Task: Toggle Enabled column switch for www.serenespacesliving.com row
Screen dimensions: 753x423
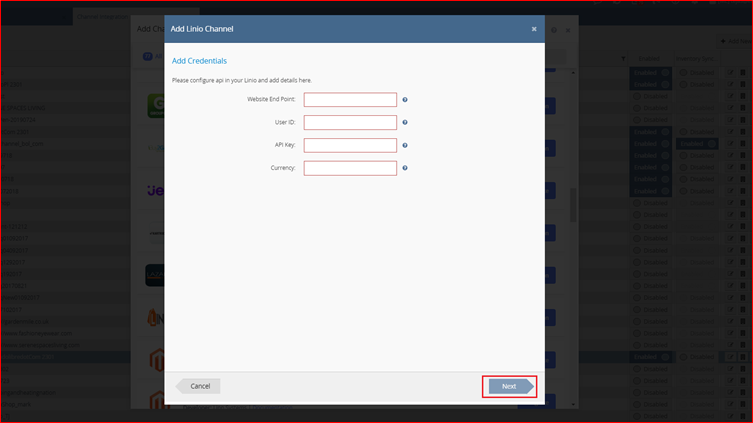Action: [x=651, y=345]
